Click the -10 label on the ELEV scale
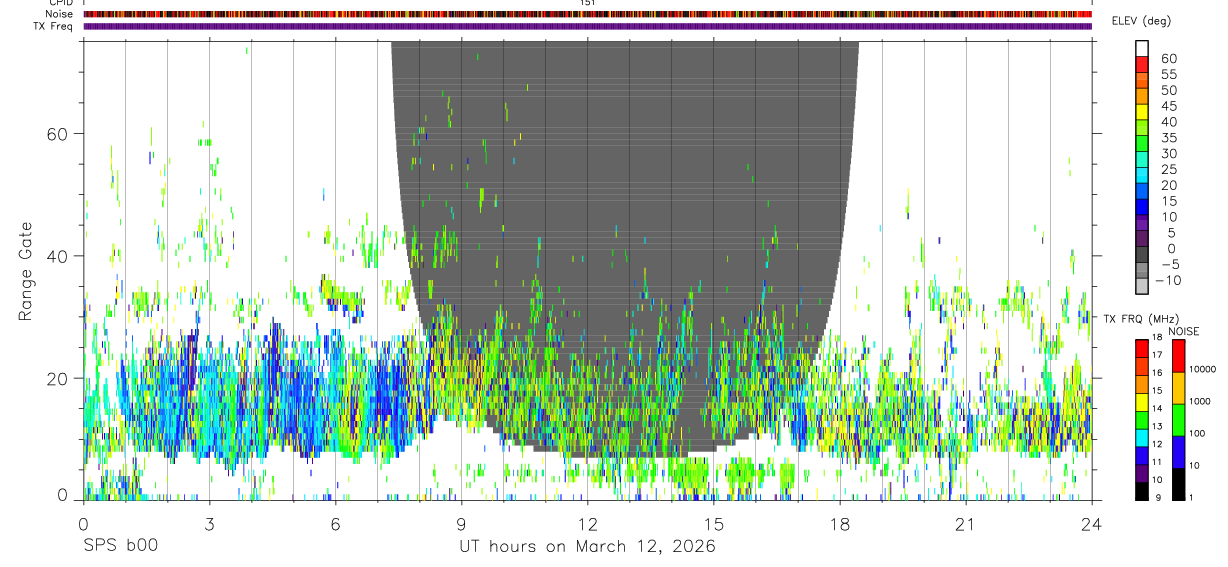 (1167, 280)
